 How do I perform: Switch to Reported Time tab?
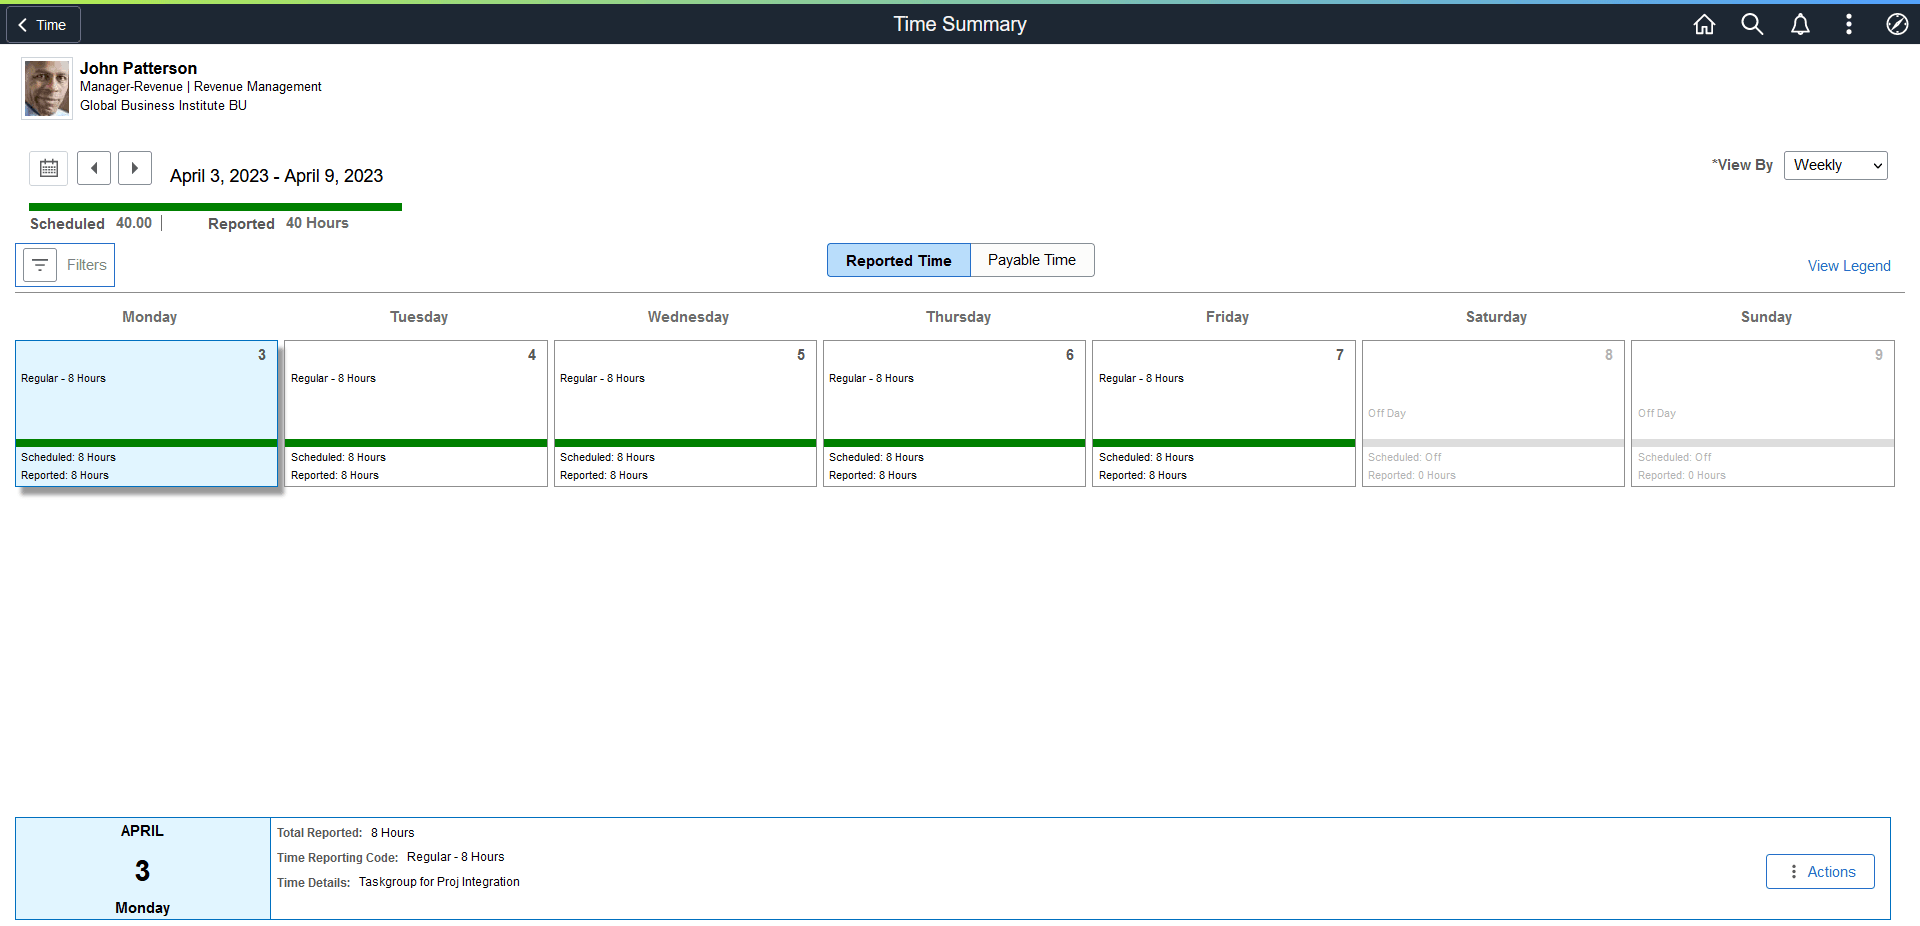899,260
